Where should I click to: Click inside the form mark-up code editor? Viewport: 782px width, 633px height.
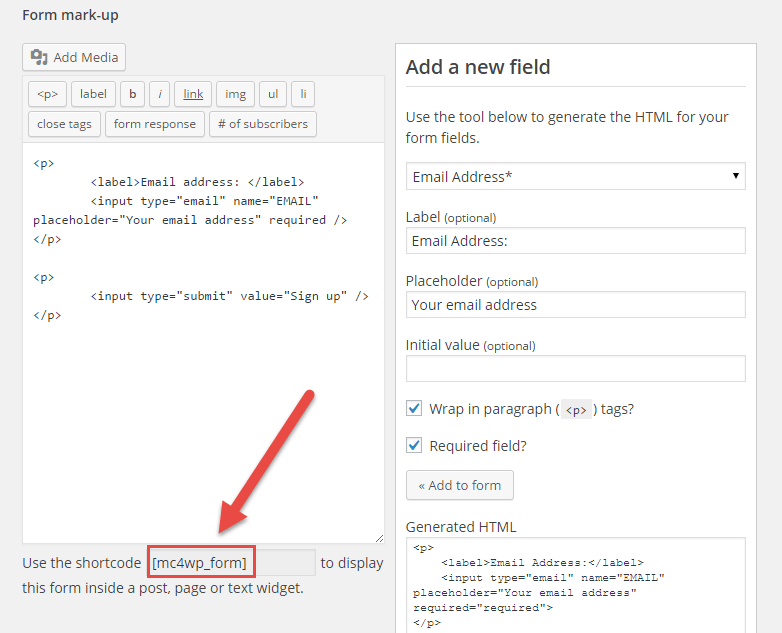point(203,343)
